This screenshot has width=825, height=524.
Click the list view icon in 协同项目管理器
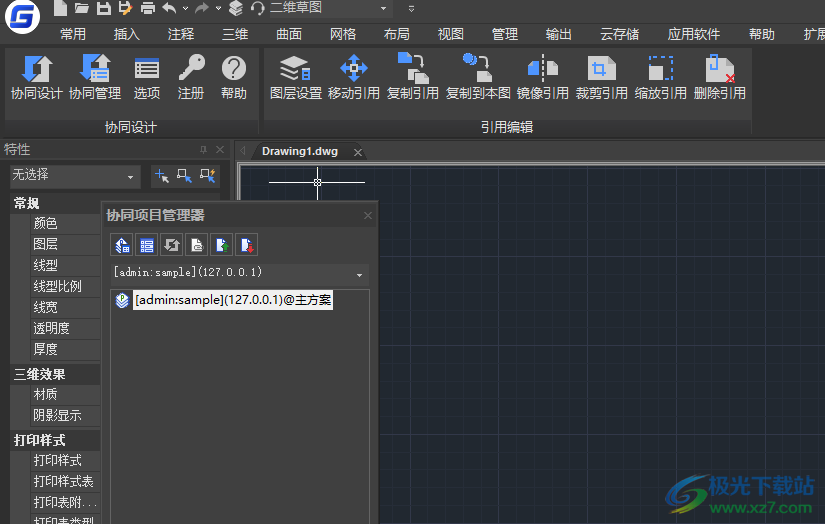(147, 245)
